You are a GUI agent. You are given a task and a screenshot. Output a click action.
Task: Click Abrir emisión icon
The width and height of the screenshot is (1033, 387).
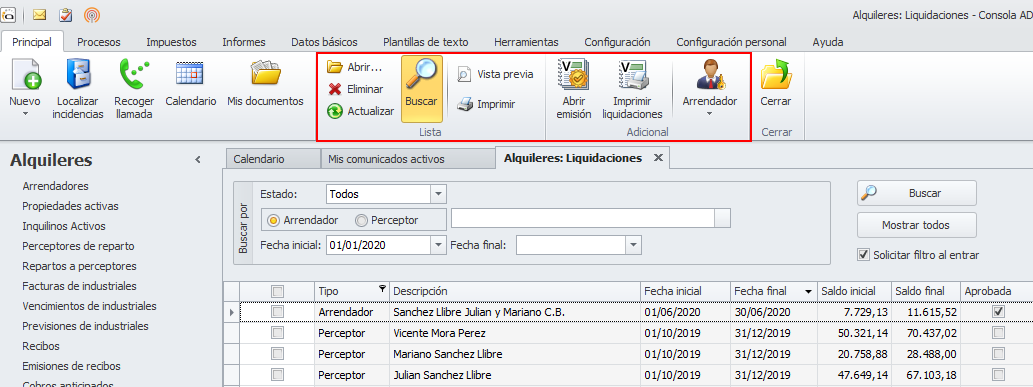click(573, 74)
